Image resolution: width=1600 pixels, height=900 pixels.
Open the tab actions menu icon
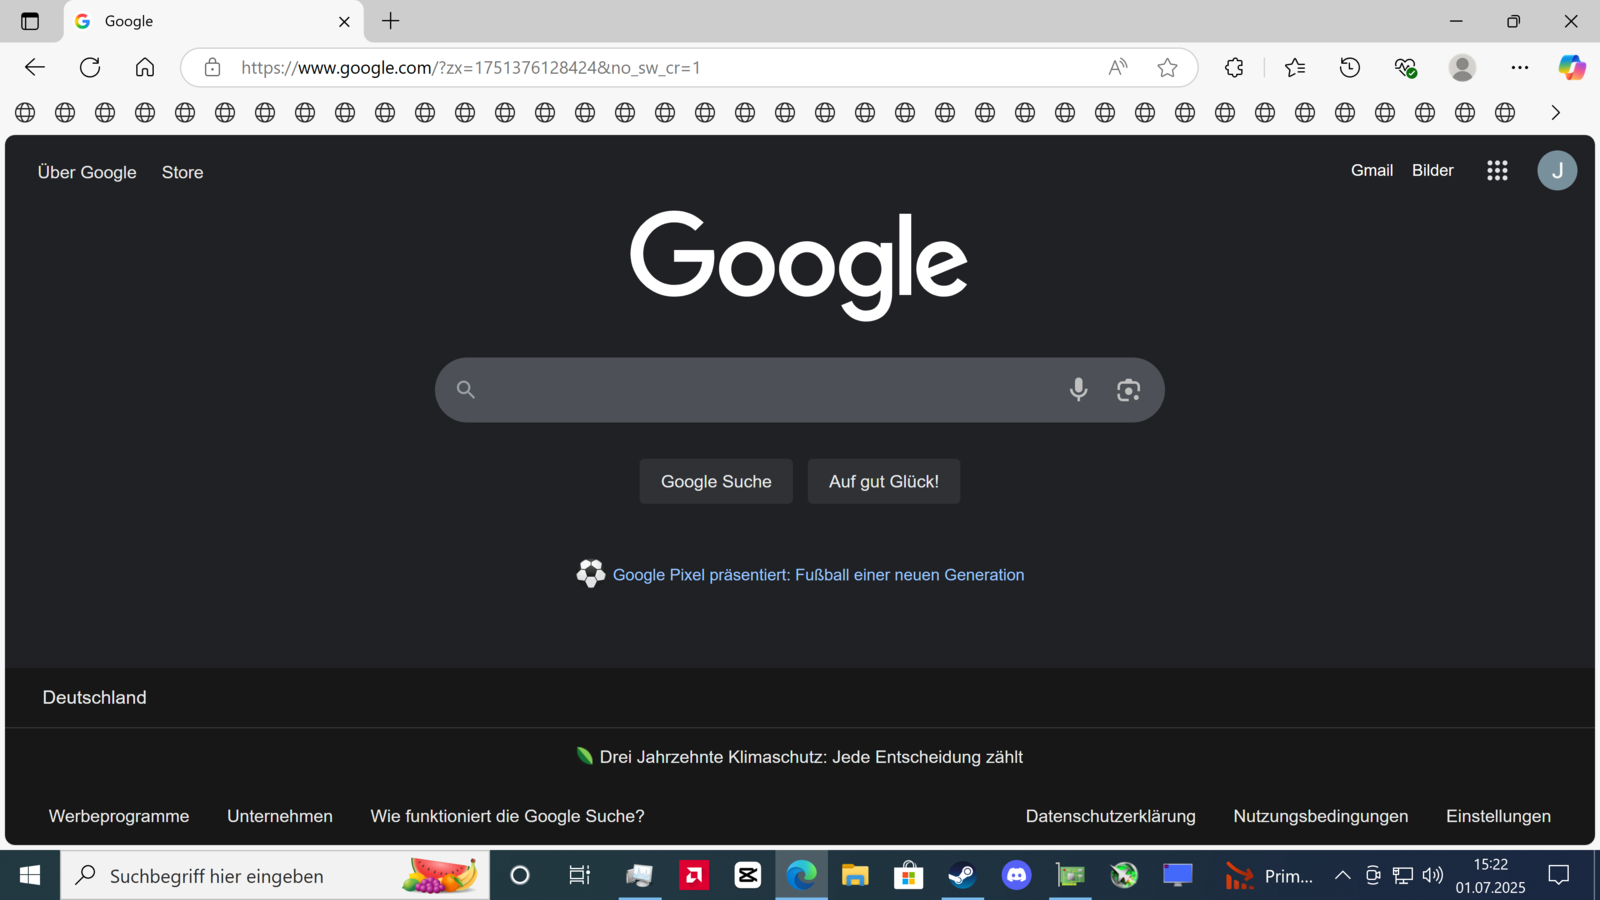coord(30,21)
